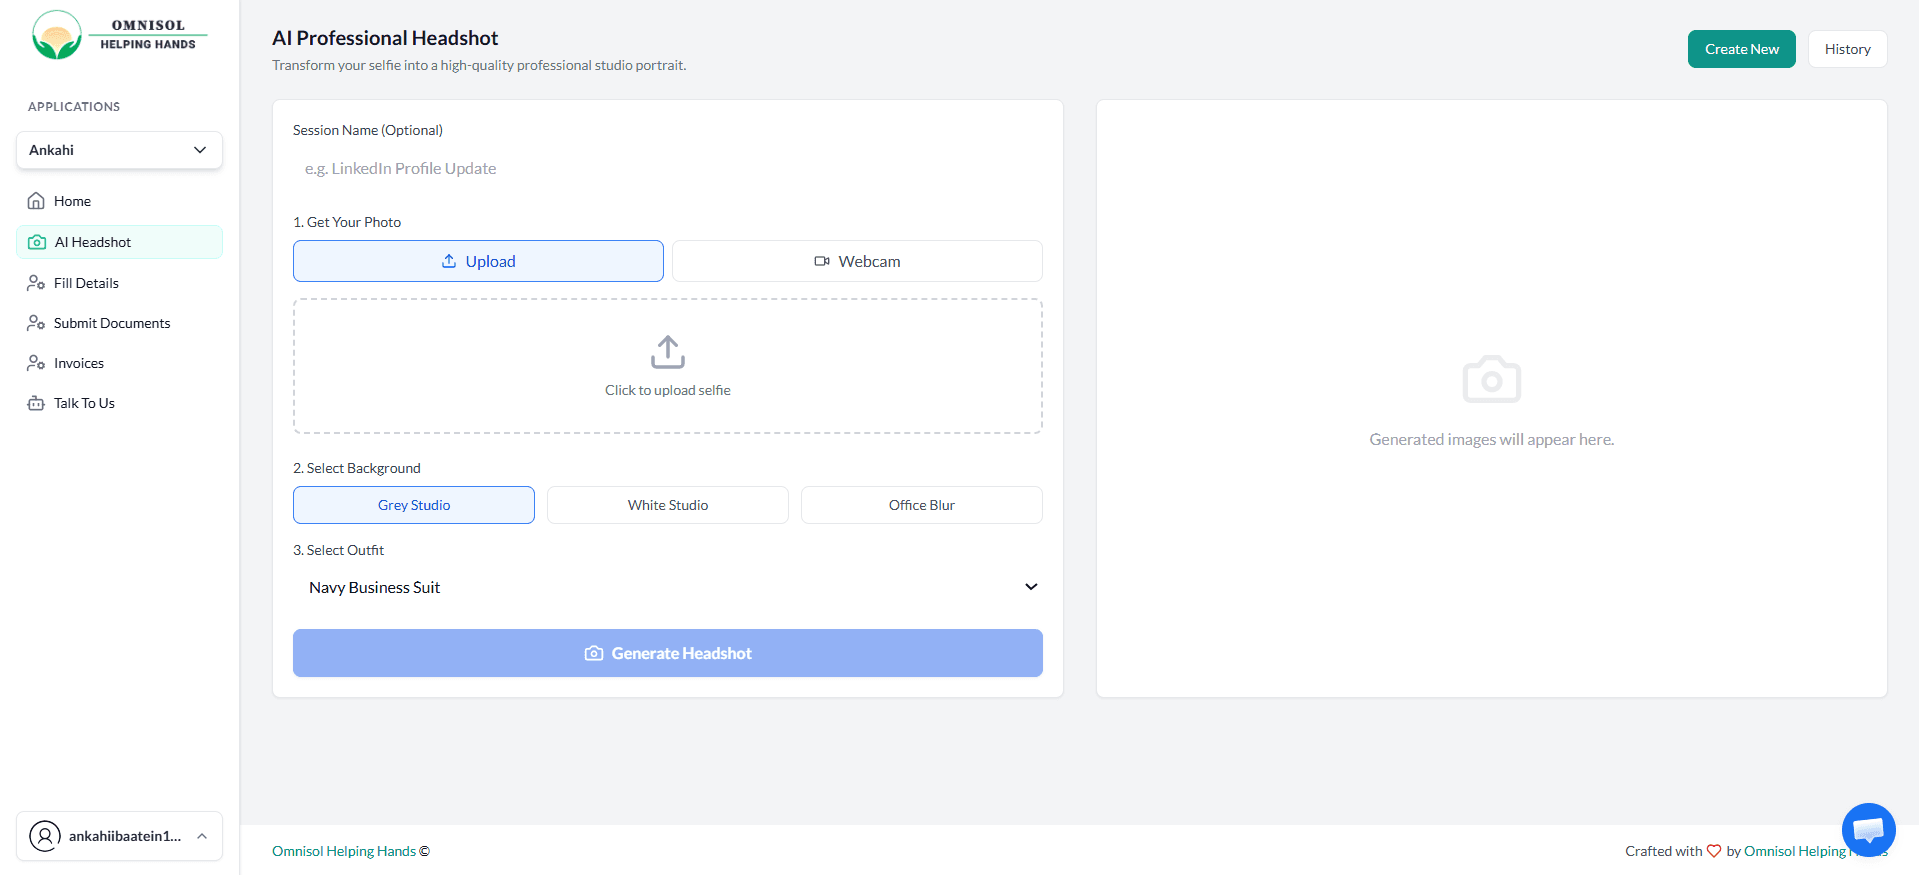Screen dimensions: 1919x875
Task: Click the AI Headshot camera icon
Action: [37, 242]
